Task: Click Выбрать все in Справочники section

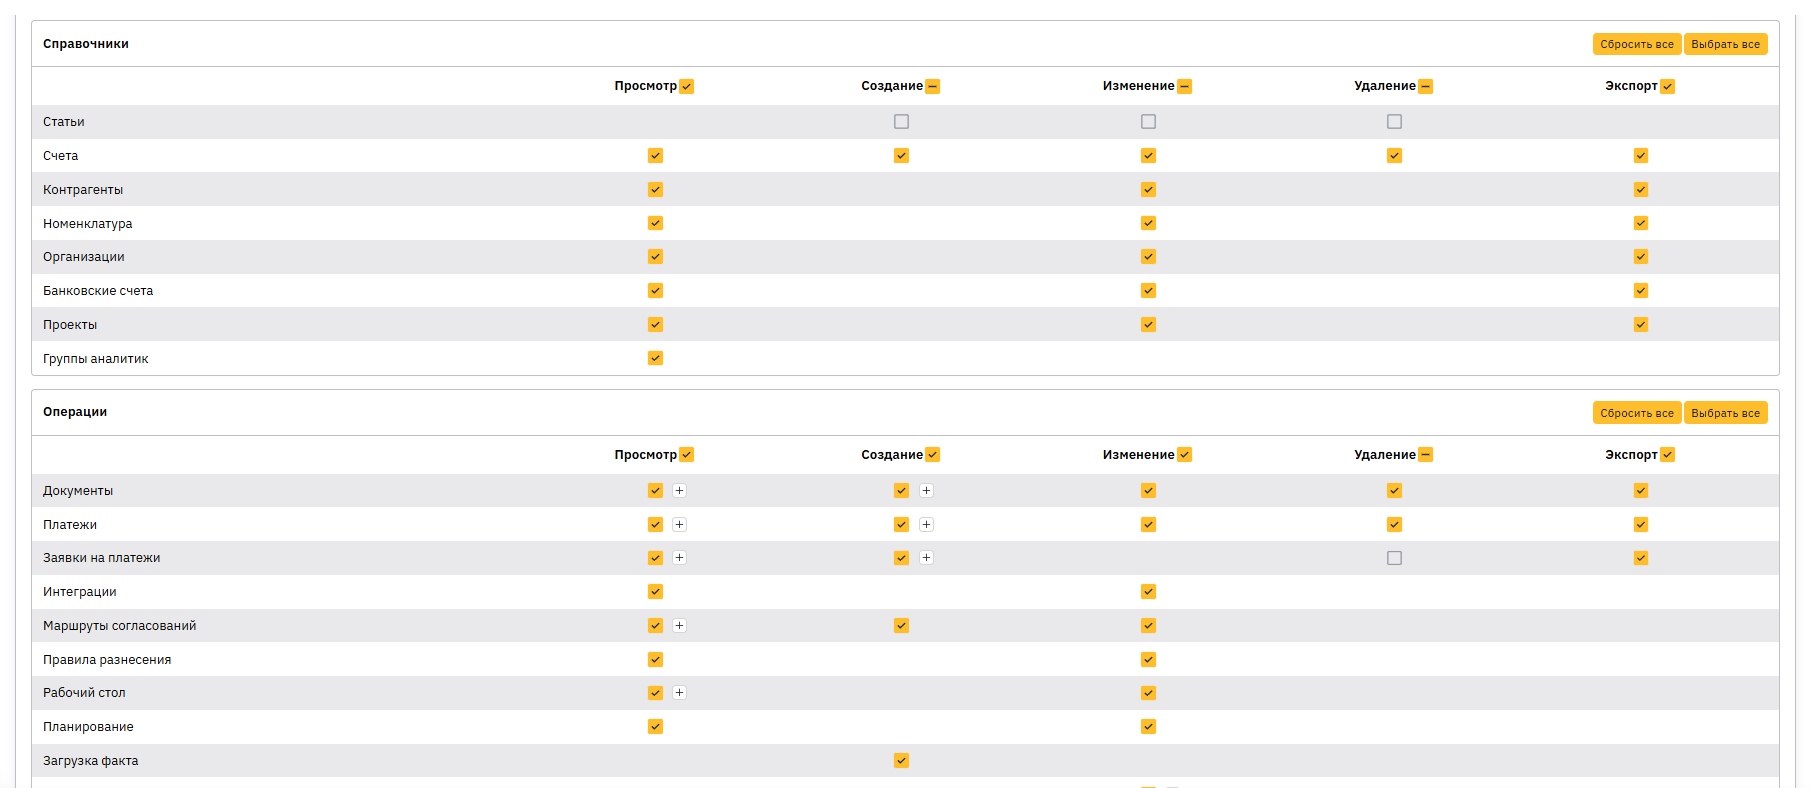Action: coord(1725,44)
